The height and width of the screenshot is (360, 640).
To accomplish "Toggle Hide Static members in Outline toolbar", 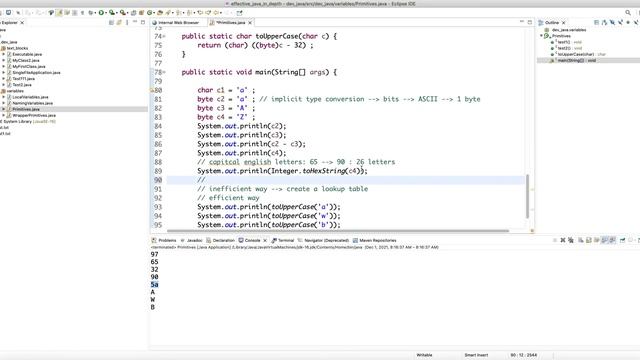I will (620, 22).
